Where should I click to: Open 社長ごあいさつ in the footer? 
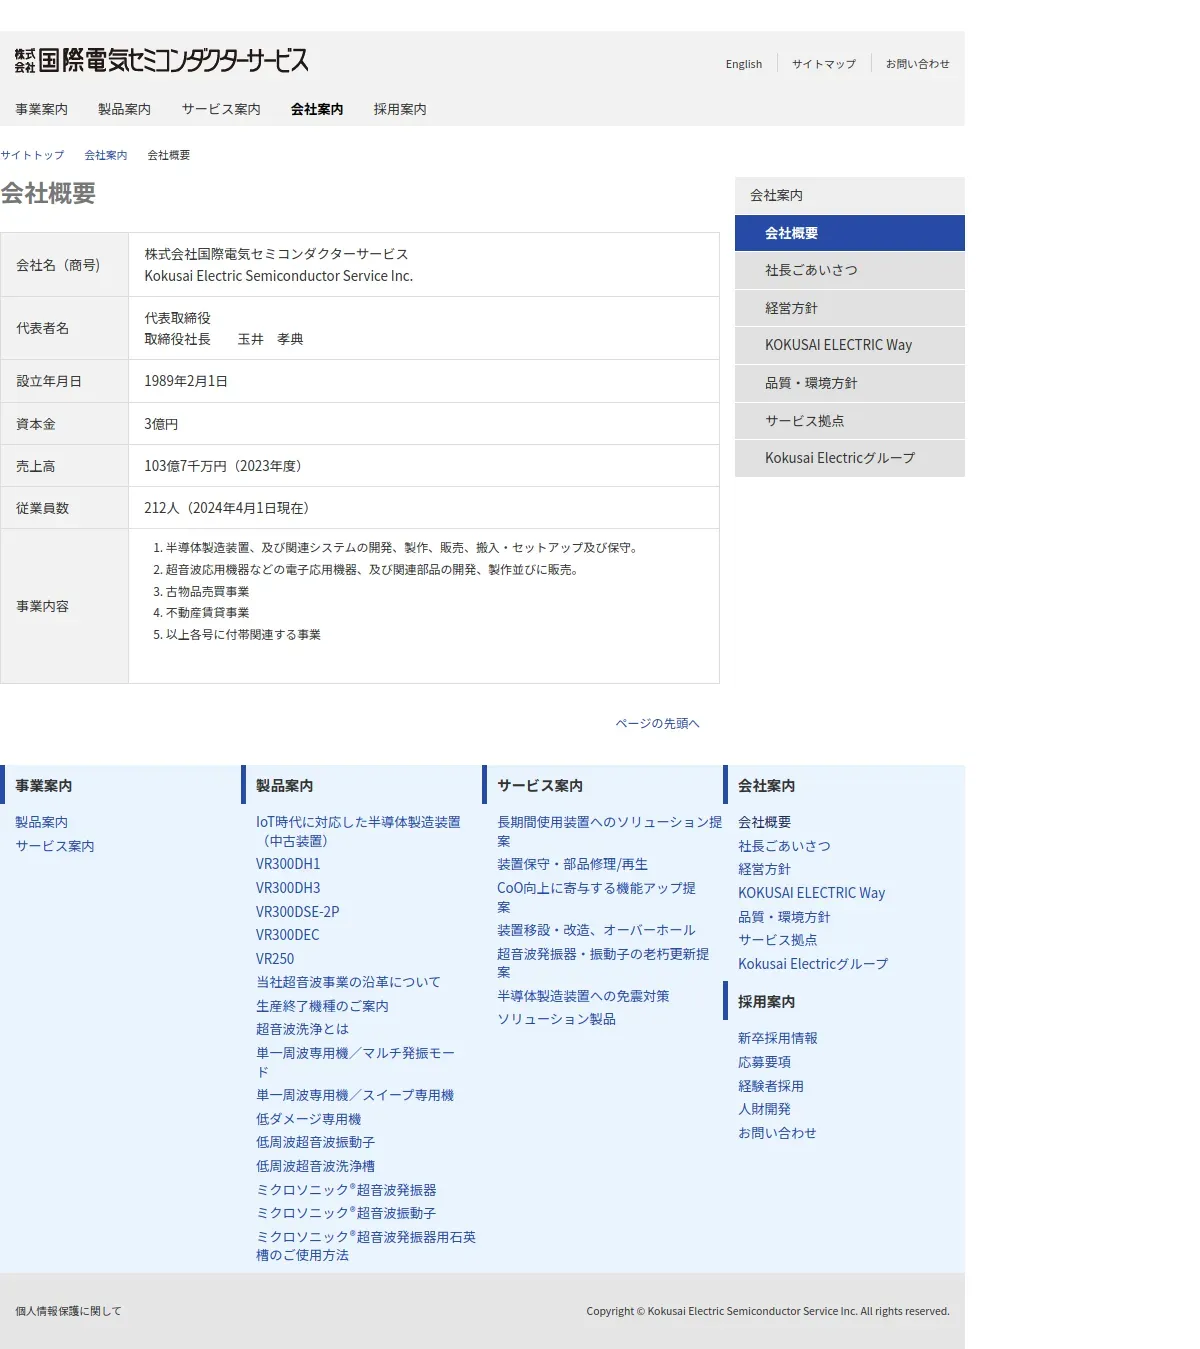click(x=784, y=846)
